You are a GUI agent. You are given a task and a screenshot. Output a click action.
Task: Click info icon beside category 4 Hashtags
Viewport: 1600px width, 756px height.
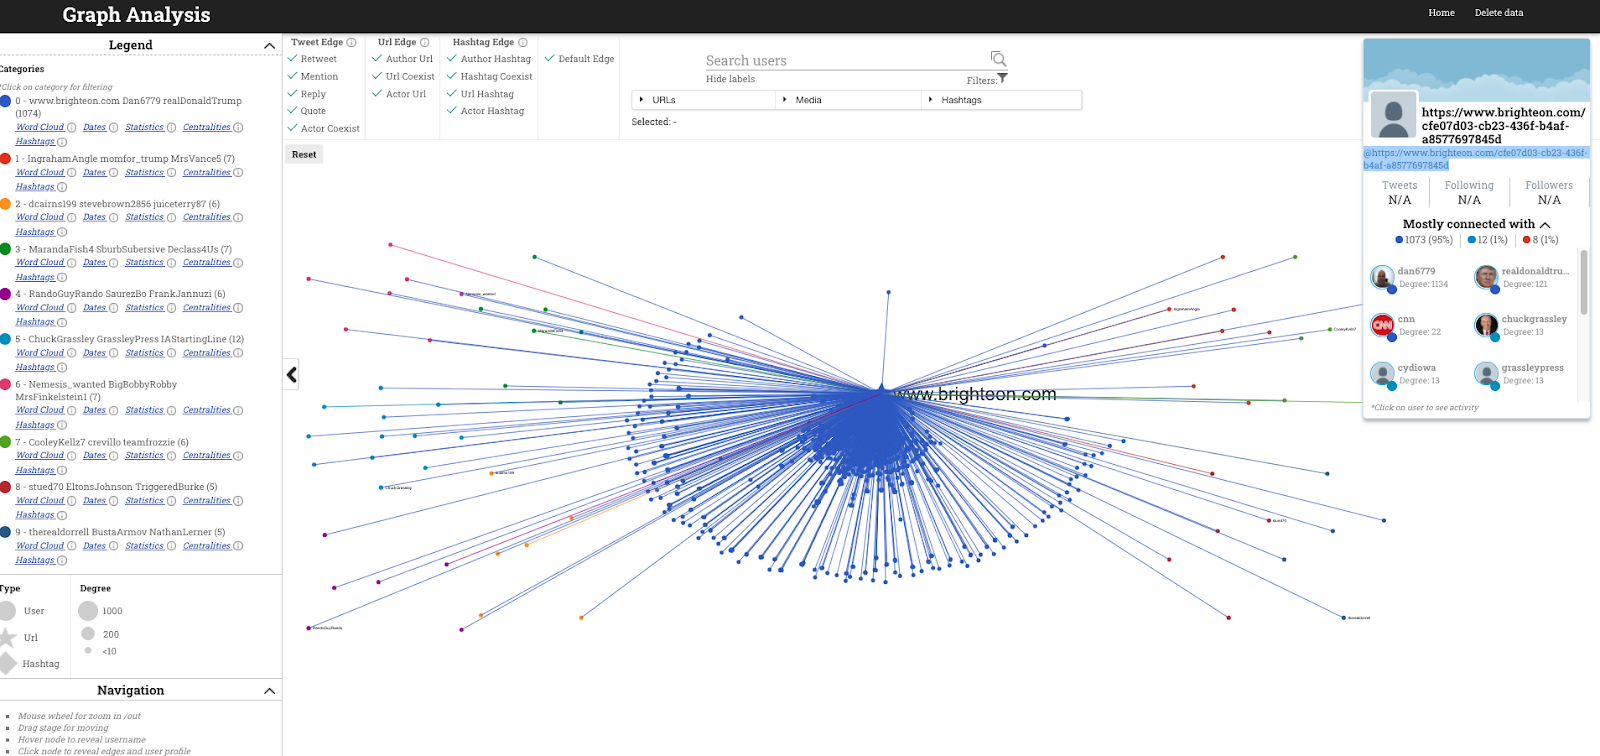tap(62, 322)
